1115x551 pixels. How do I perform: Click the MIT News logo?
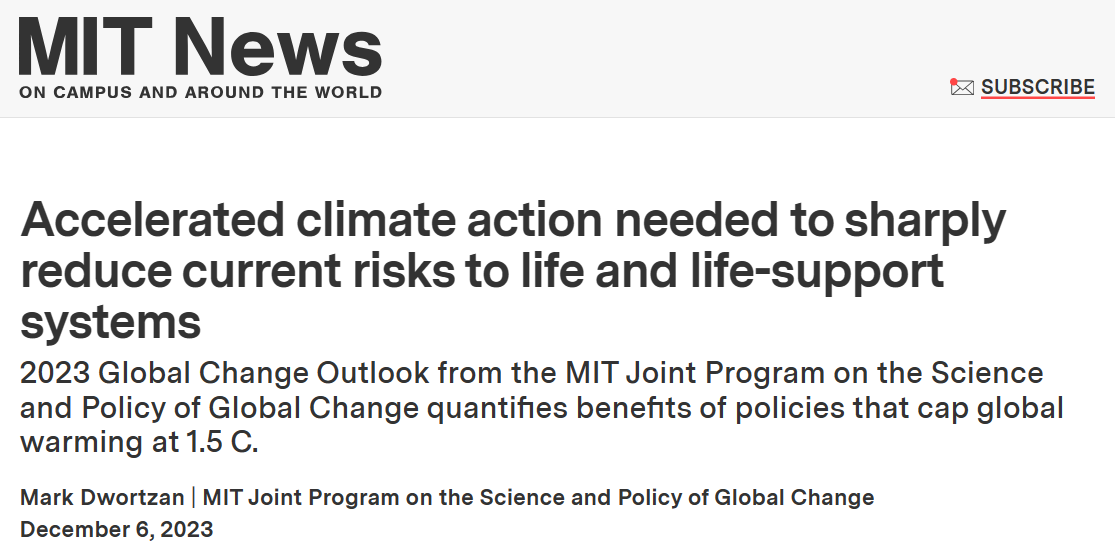pos(200,57)
